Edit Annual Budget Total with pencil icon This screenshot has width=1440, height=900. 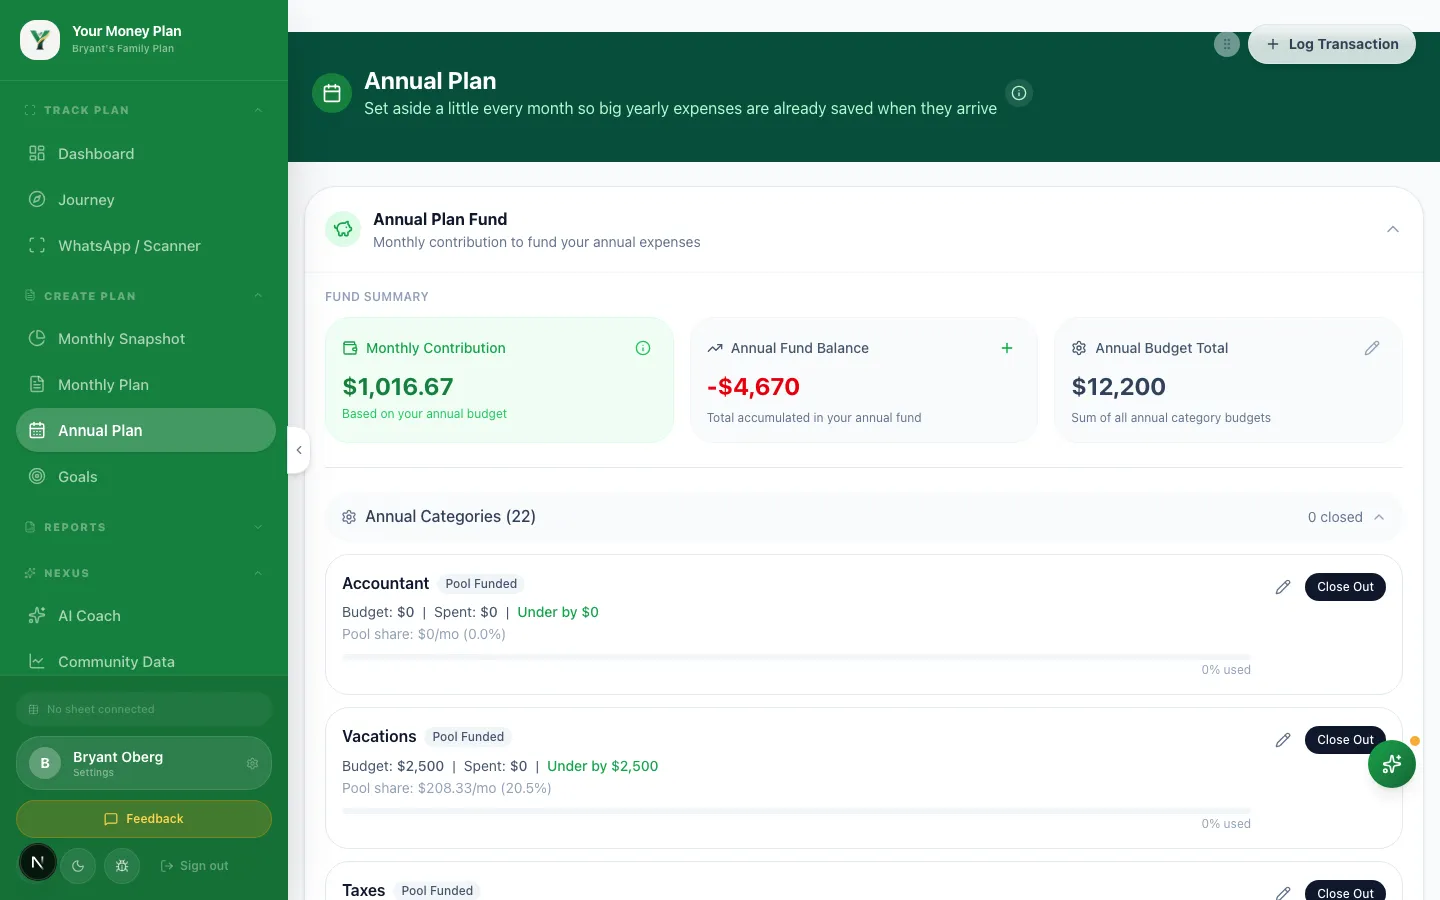(1372, 348)
